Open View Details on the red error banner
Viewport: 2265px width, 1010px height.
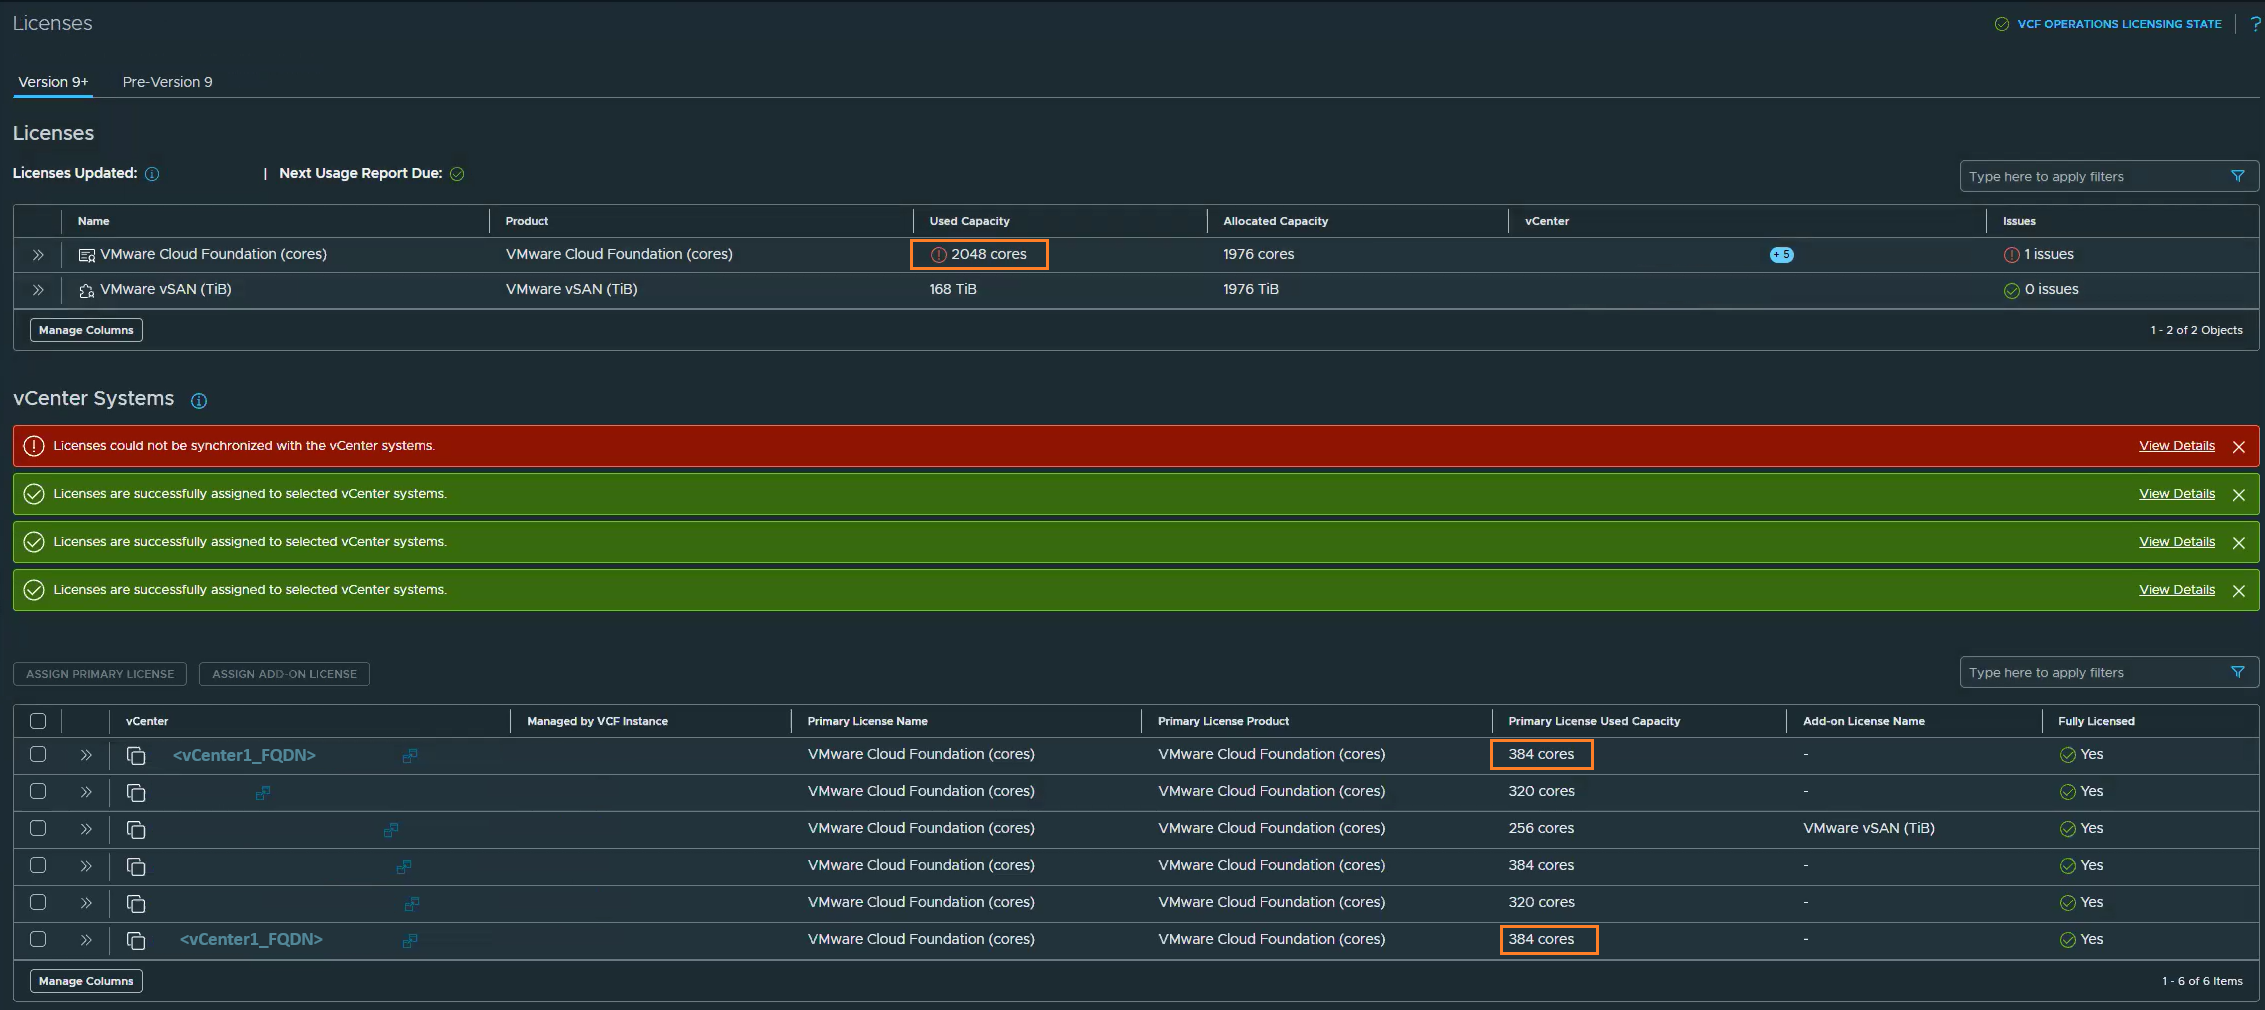[2176, 446]
